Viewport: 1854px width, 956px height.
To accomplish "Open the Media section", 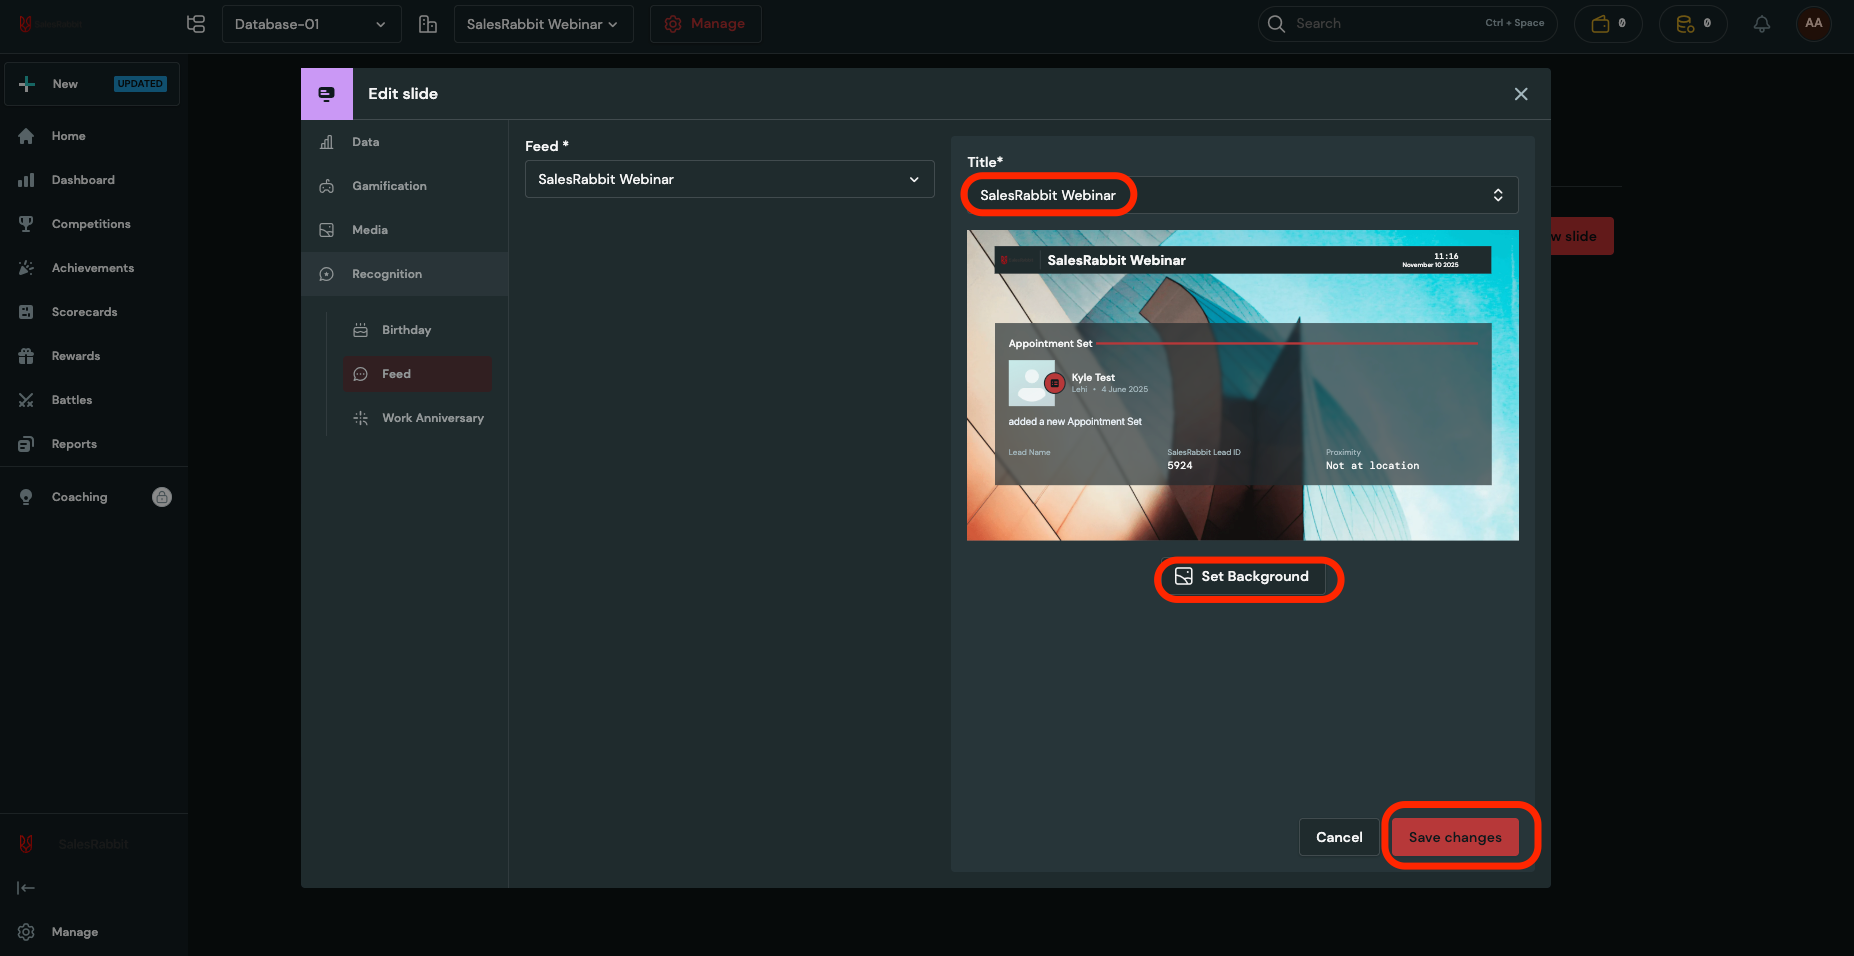I will (x=370, y=230).
